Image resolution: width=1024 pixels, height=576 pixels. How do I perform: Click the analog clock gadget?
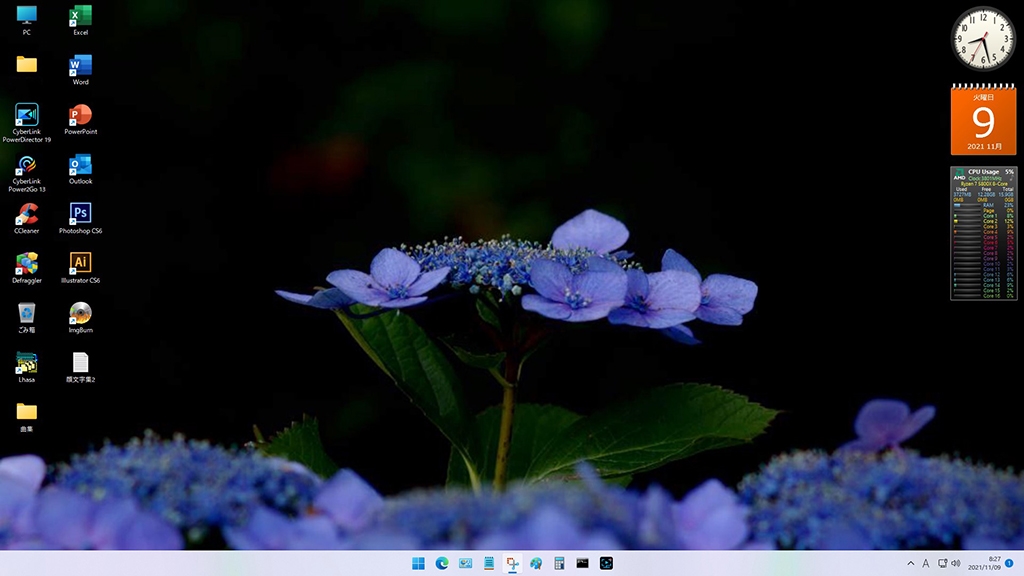click(983, 39)
